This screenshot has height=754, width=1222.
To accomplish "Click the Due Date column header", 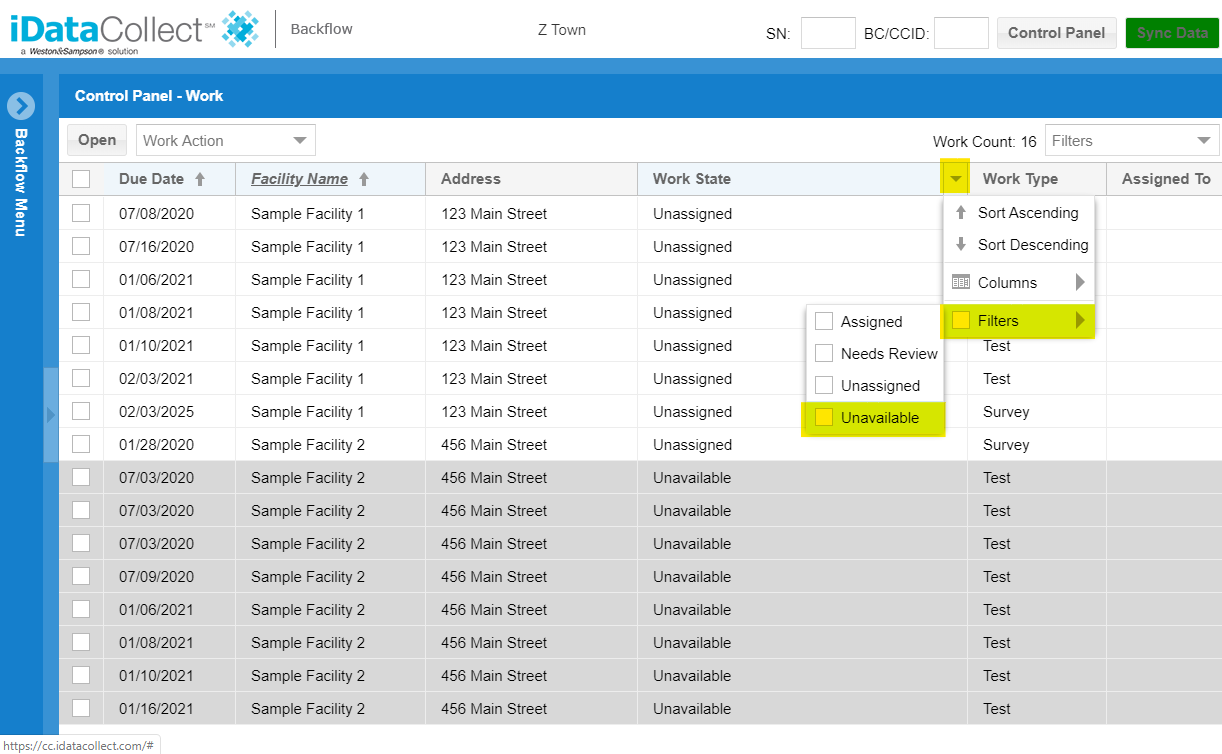I will 169,179.
